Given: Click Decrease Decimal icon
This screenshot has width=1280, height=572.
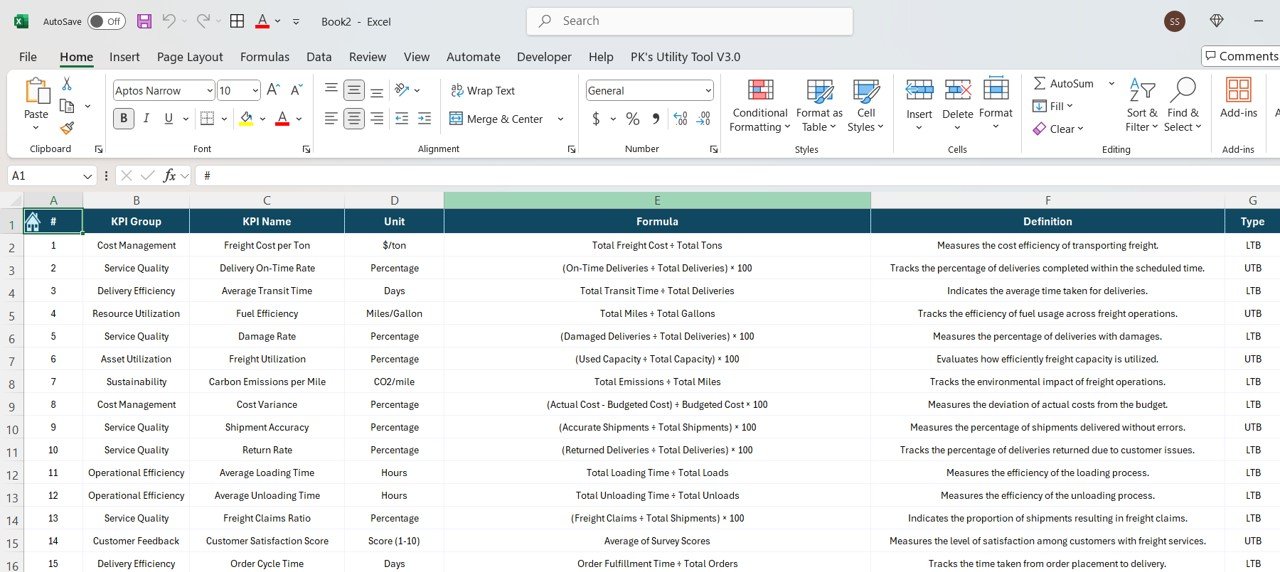Looking at the screenshot, I should click(704, 119).
